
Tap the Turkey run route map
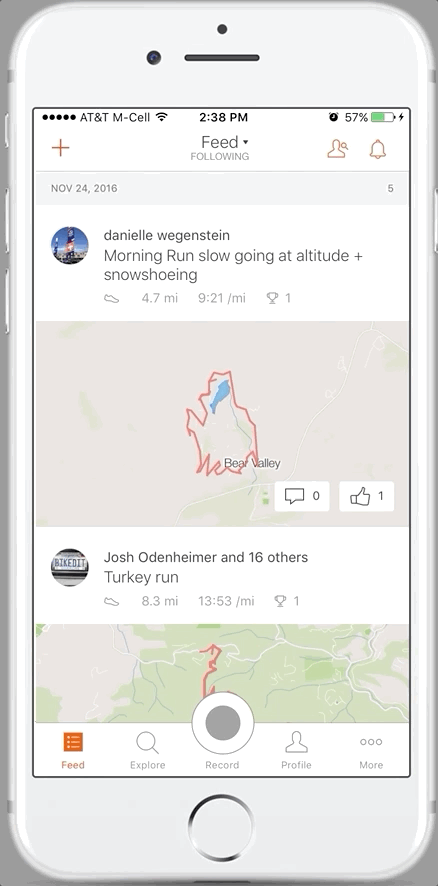tap(222, 673)
